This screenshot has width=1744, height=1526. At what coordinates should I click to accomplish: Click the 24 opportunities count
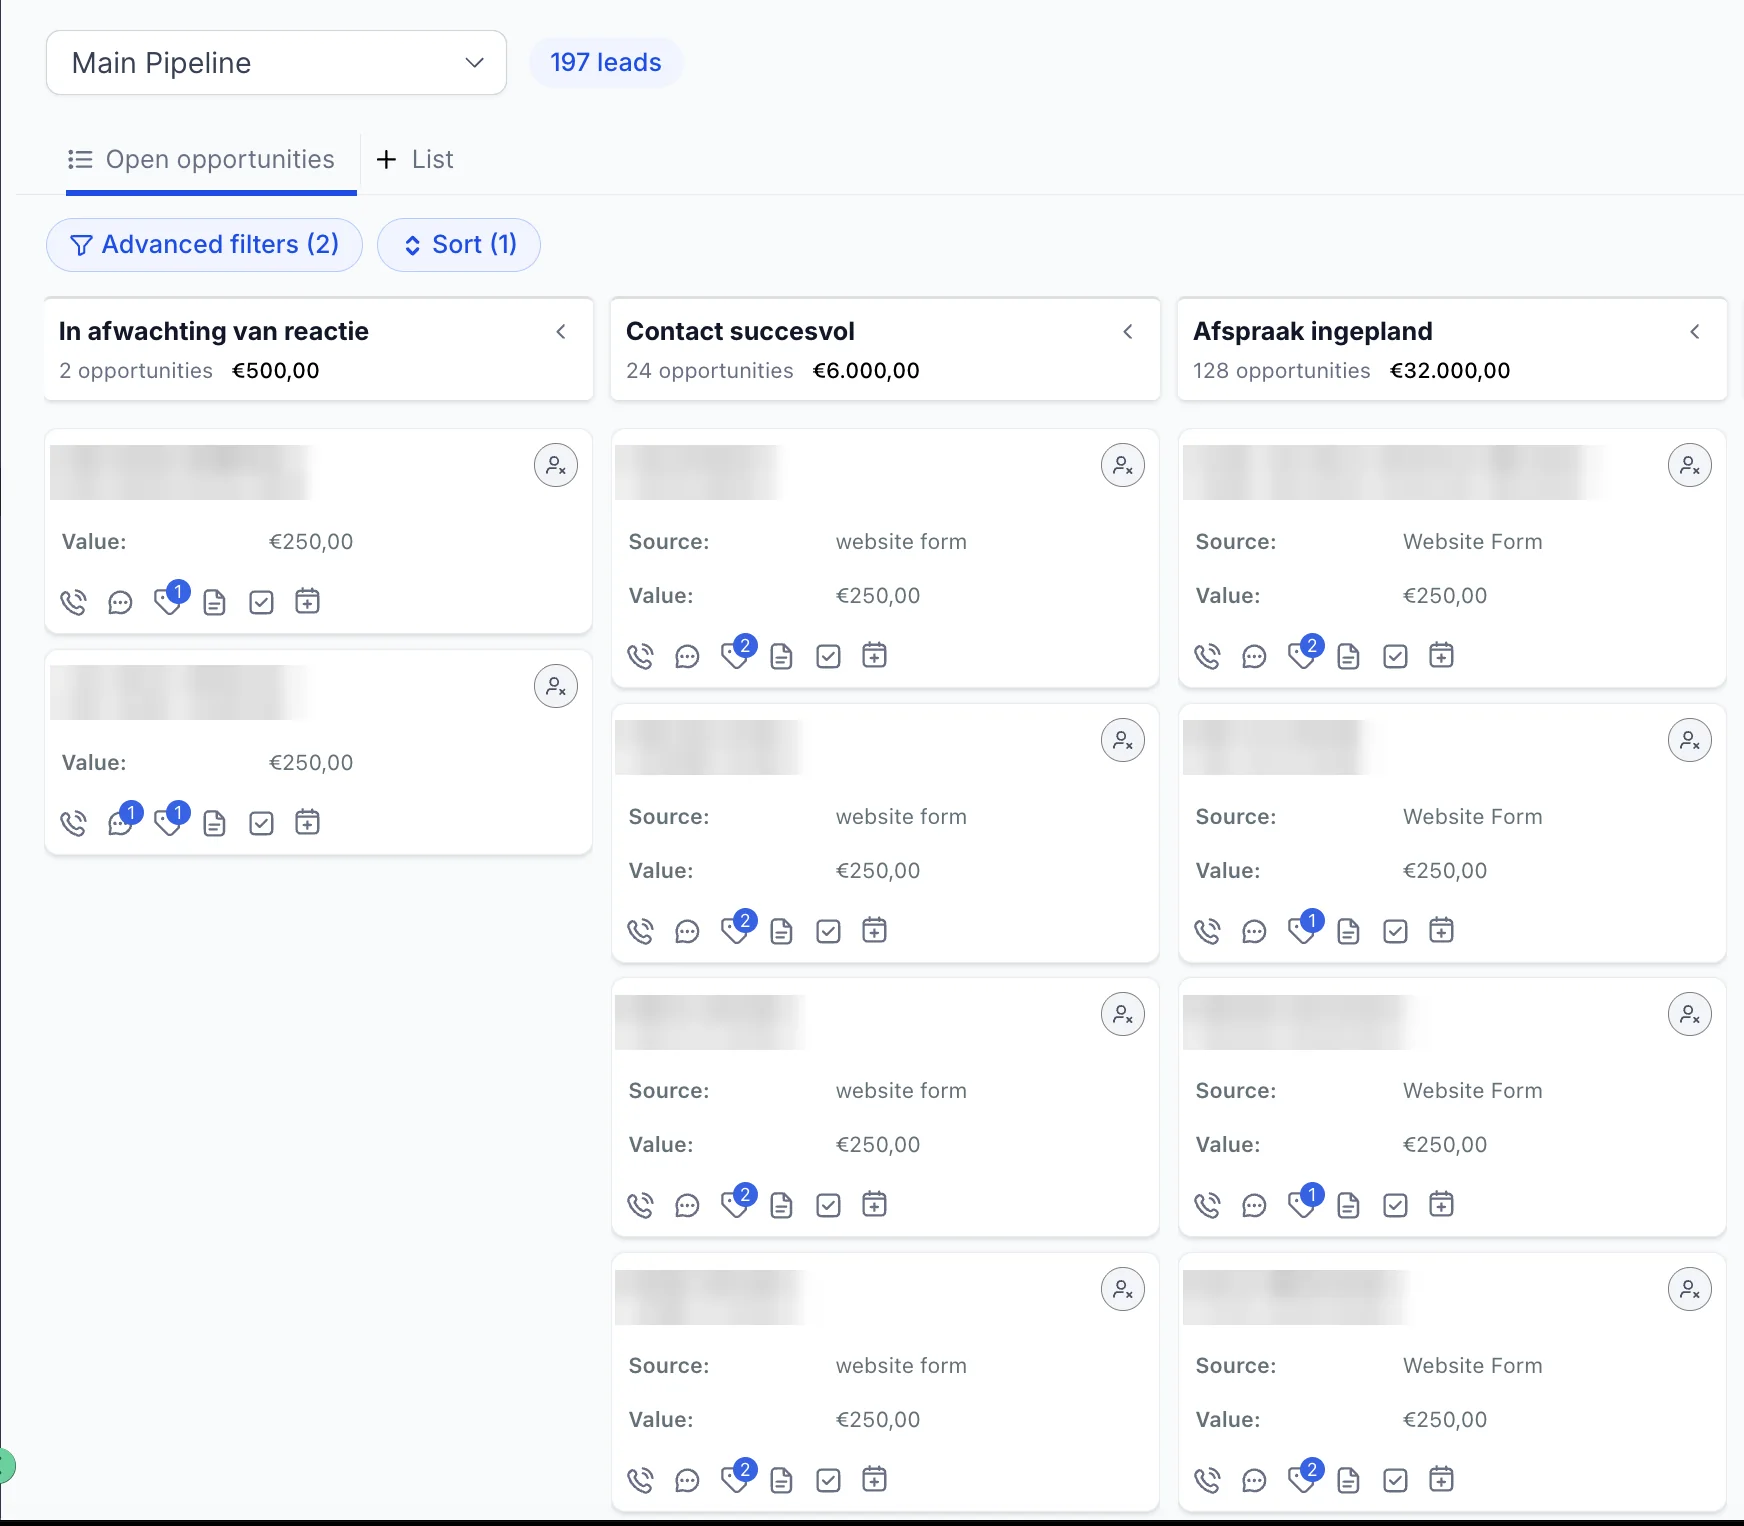point(710,371)
